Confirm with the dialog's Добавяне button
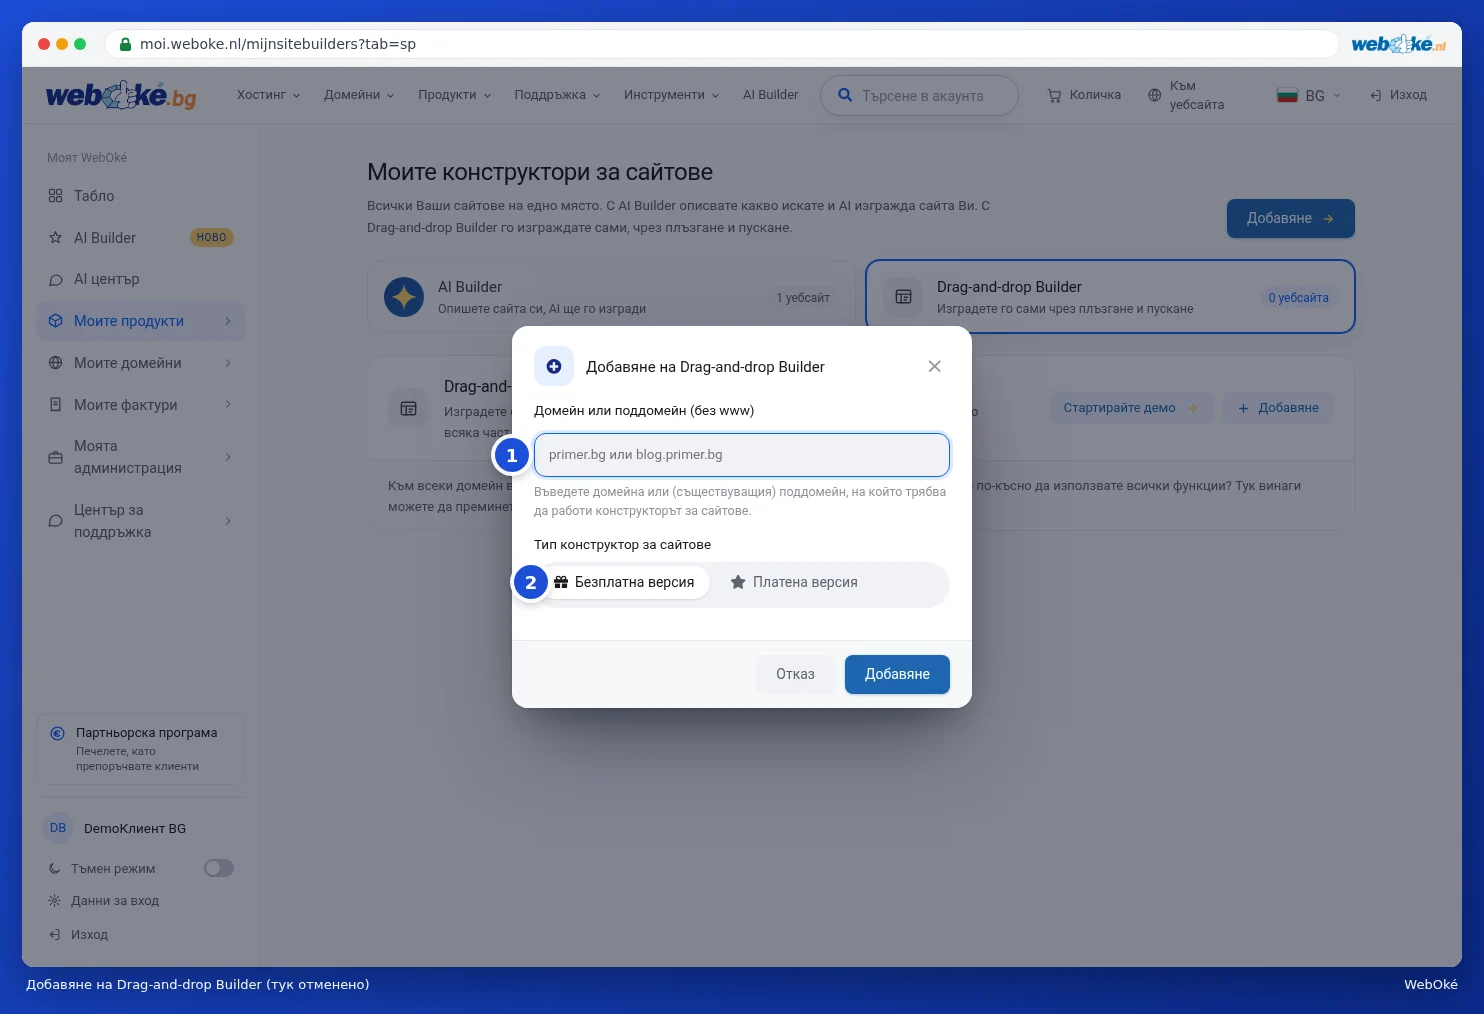 (897, 674)
